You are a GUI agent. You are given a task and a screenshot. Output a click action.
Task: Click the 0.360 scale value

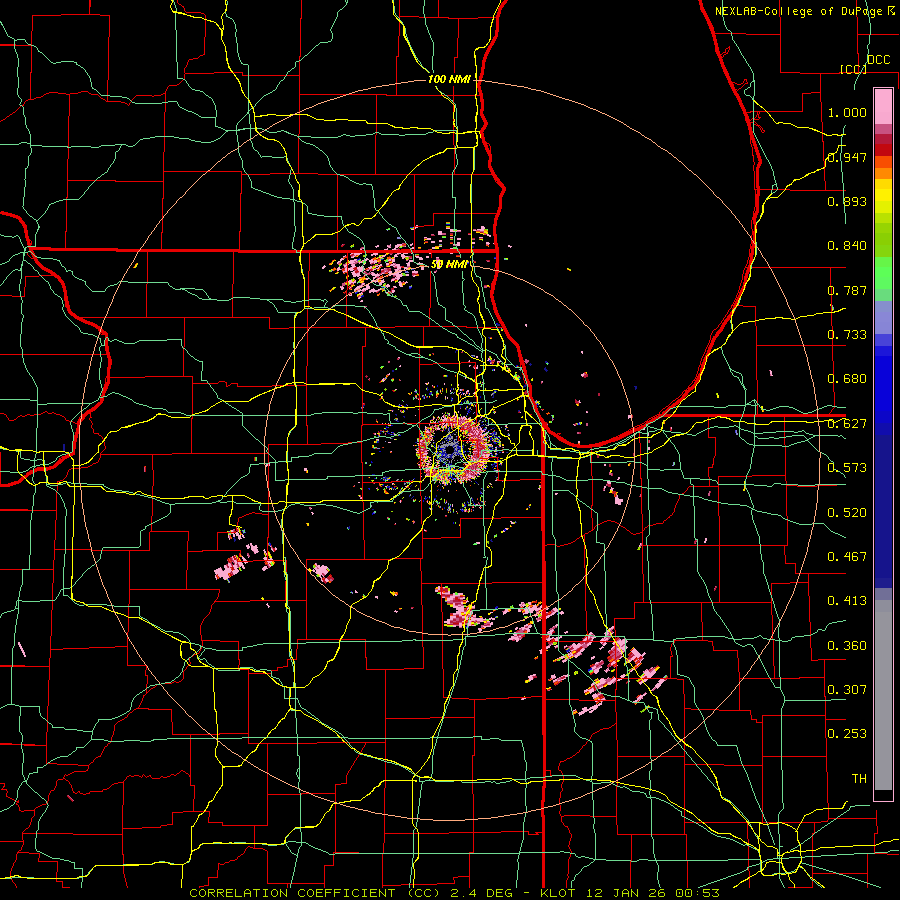pyautogui.click(x=847, y=646)
